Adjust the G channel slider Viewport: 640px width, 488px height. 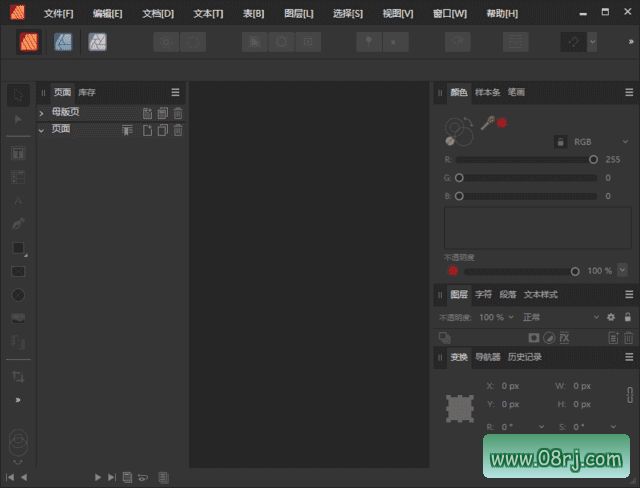527,178
